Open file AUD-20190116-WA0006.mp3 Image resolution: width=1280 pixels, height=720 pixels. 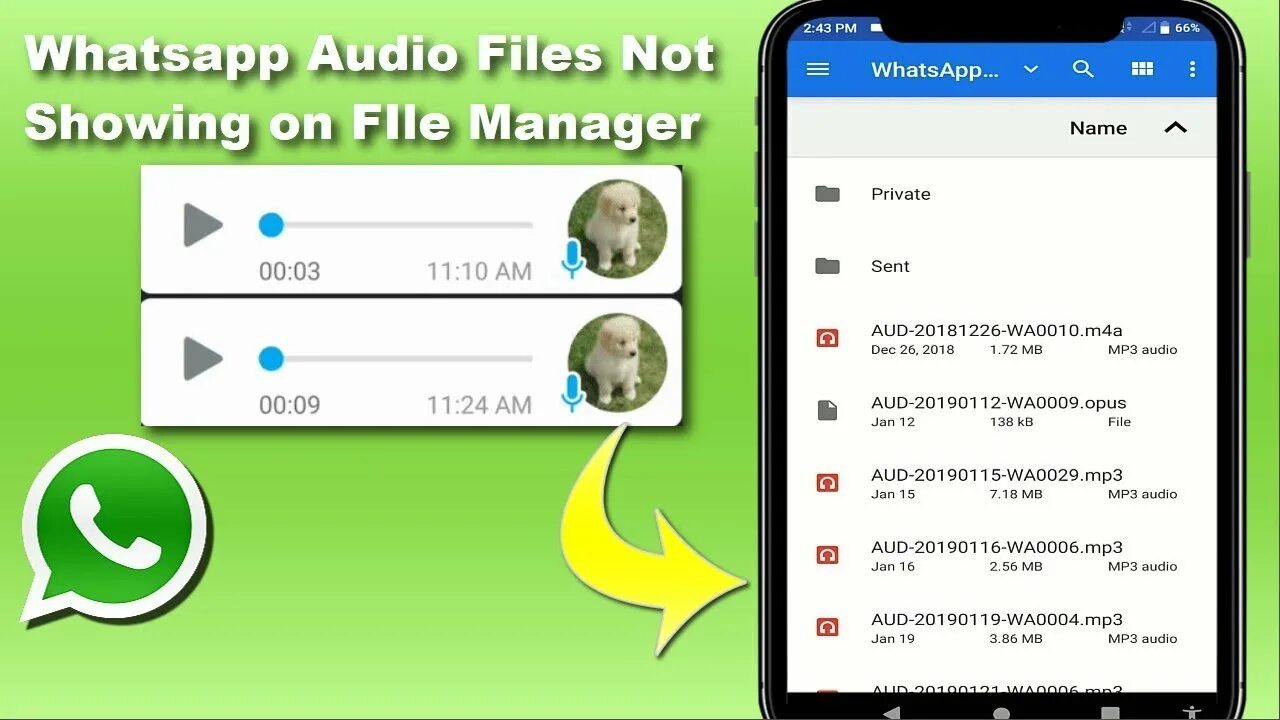click(997, 547)
